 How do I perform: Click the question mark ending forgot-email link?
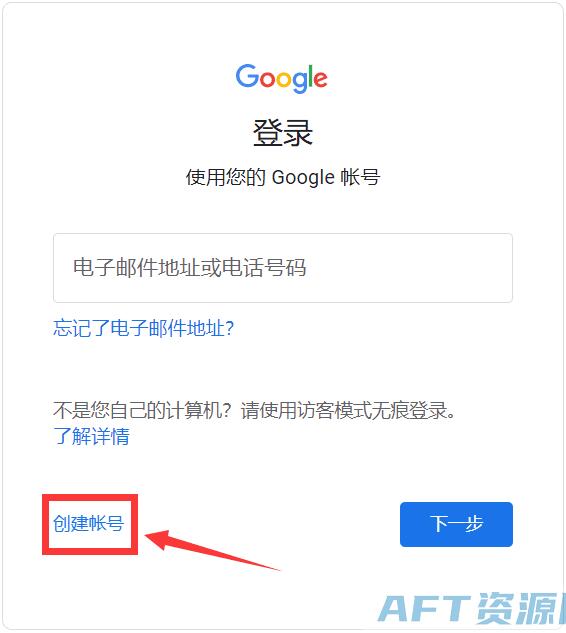point(229,328)
